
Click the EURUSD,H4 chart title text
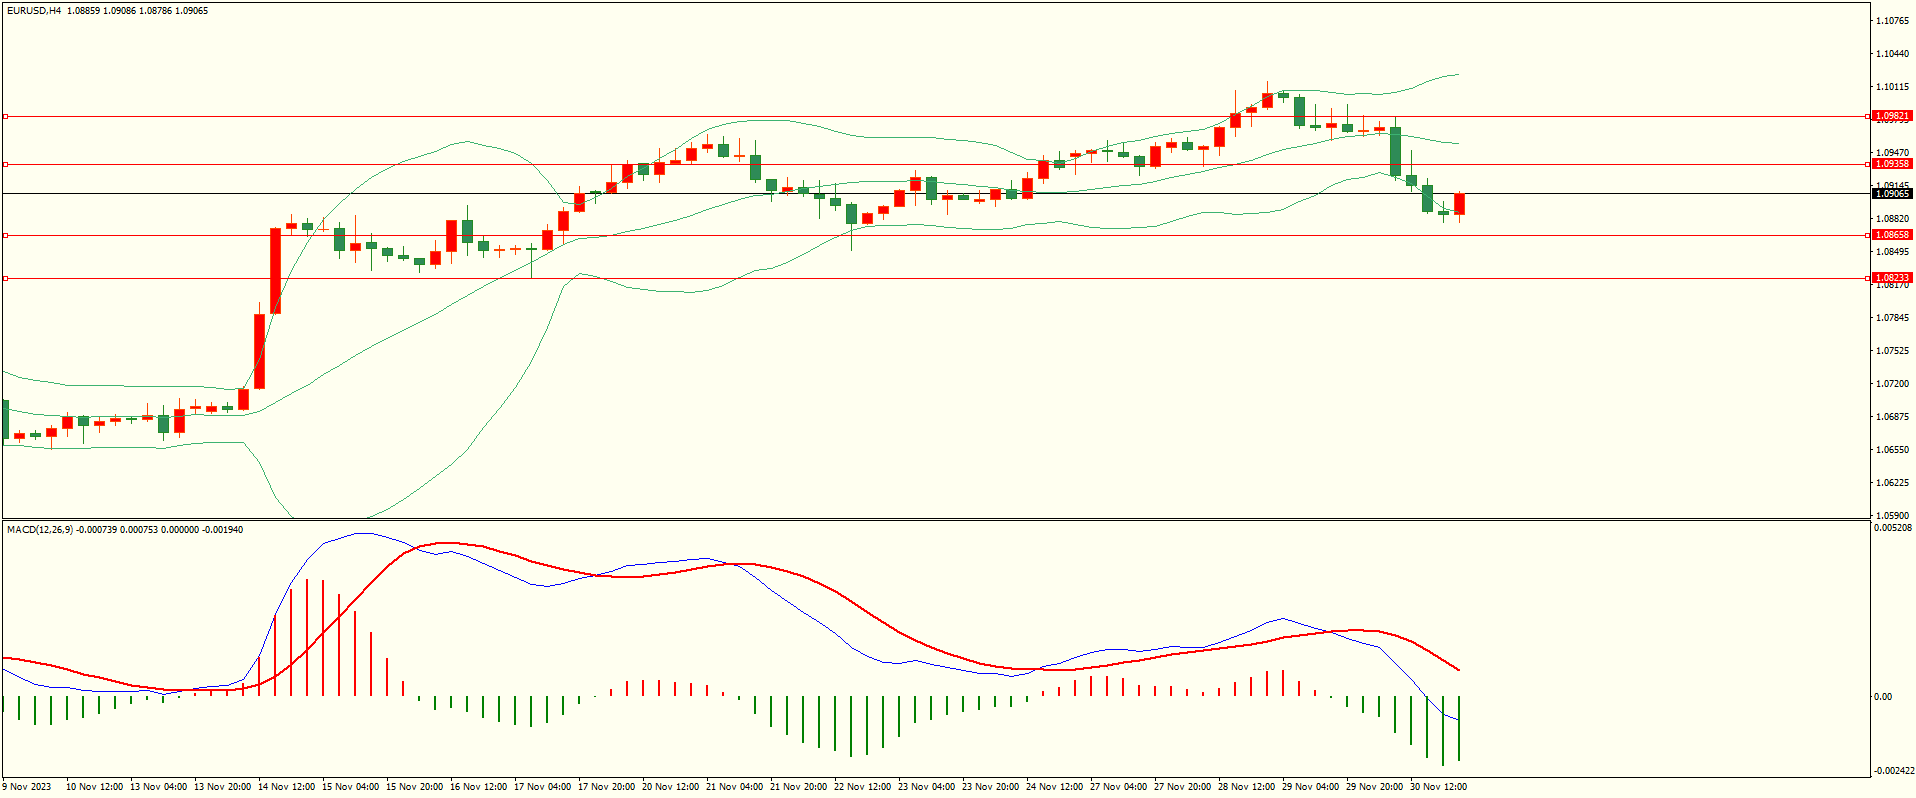coord(33,11)
